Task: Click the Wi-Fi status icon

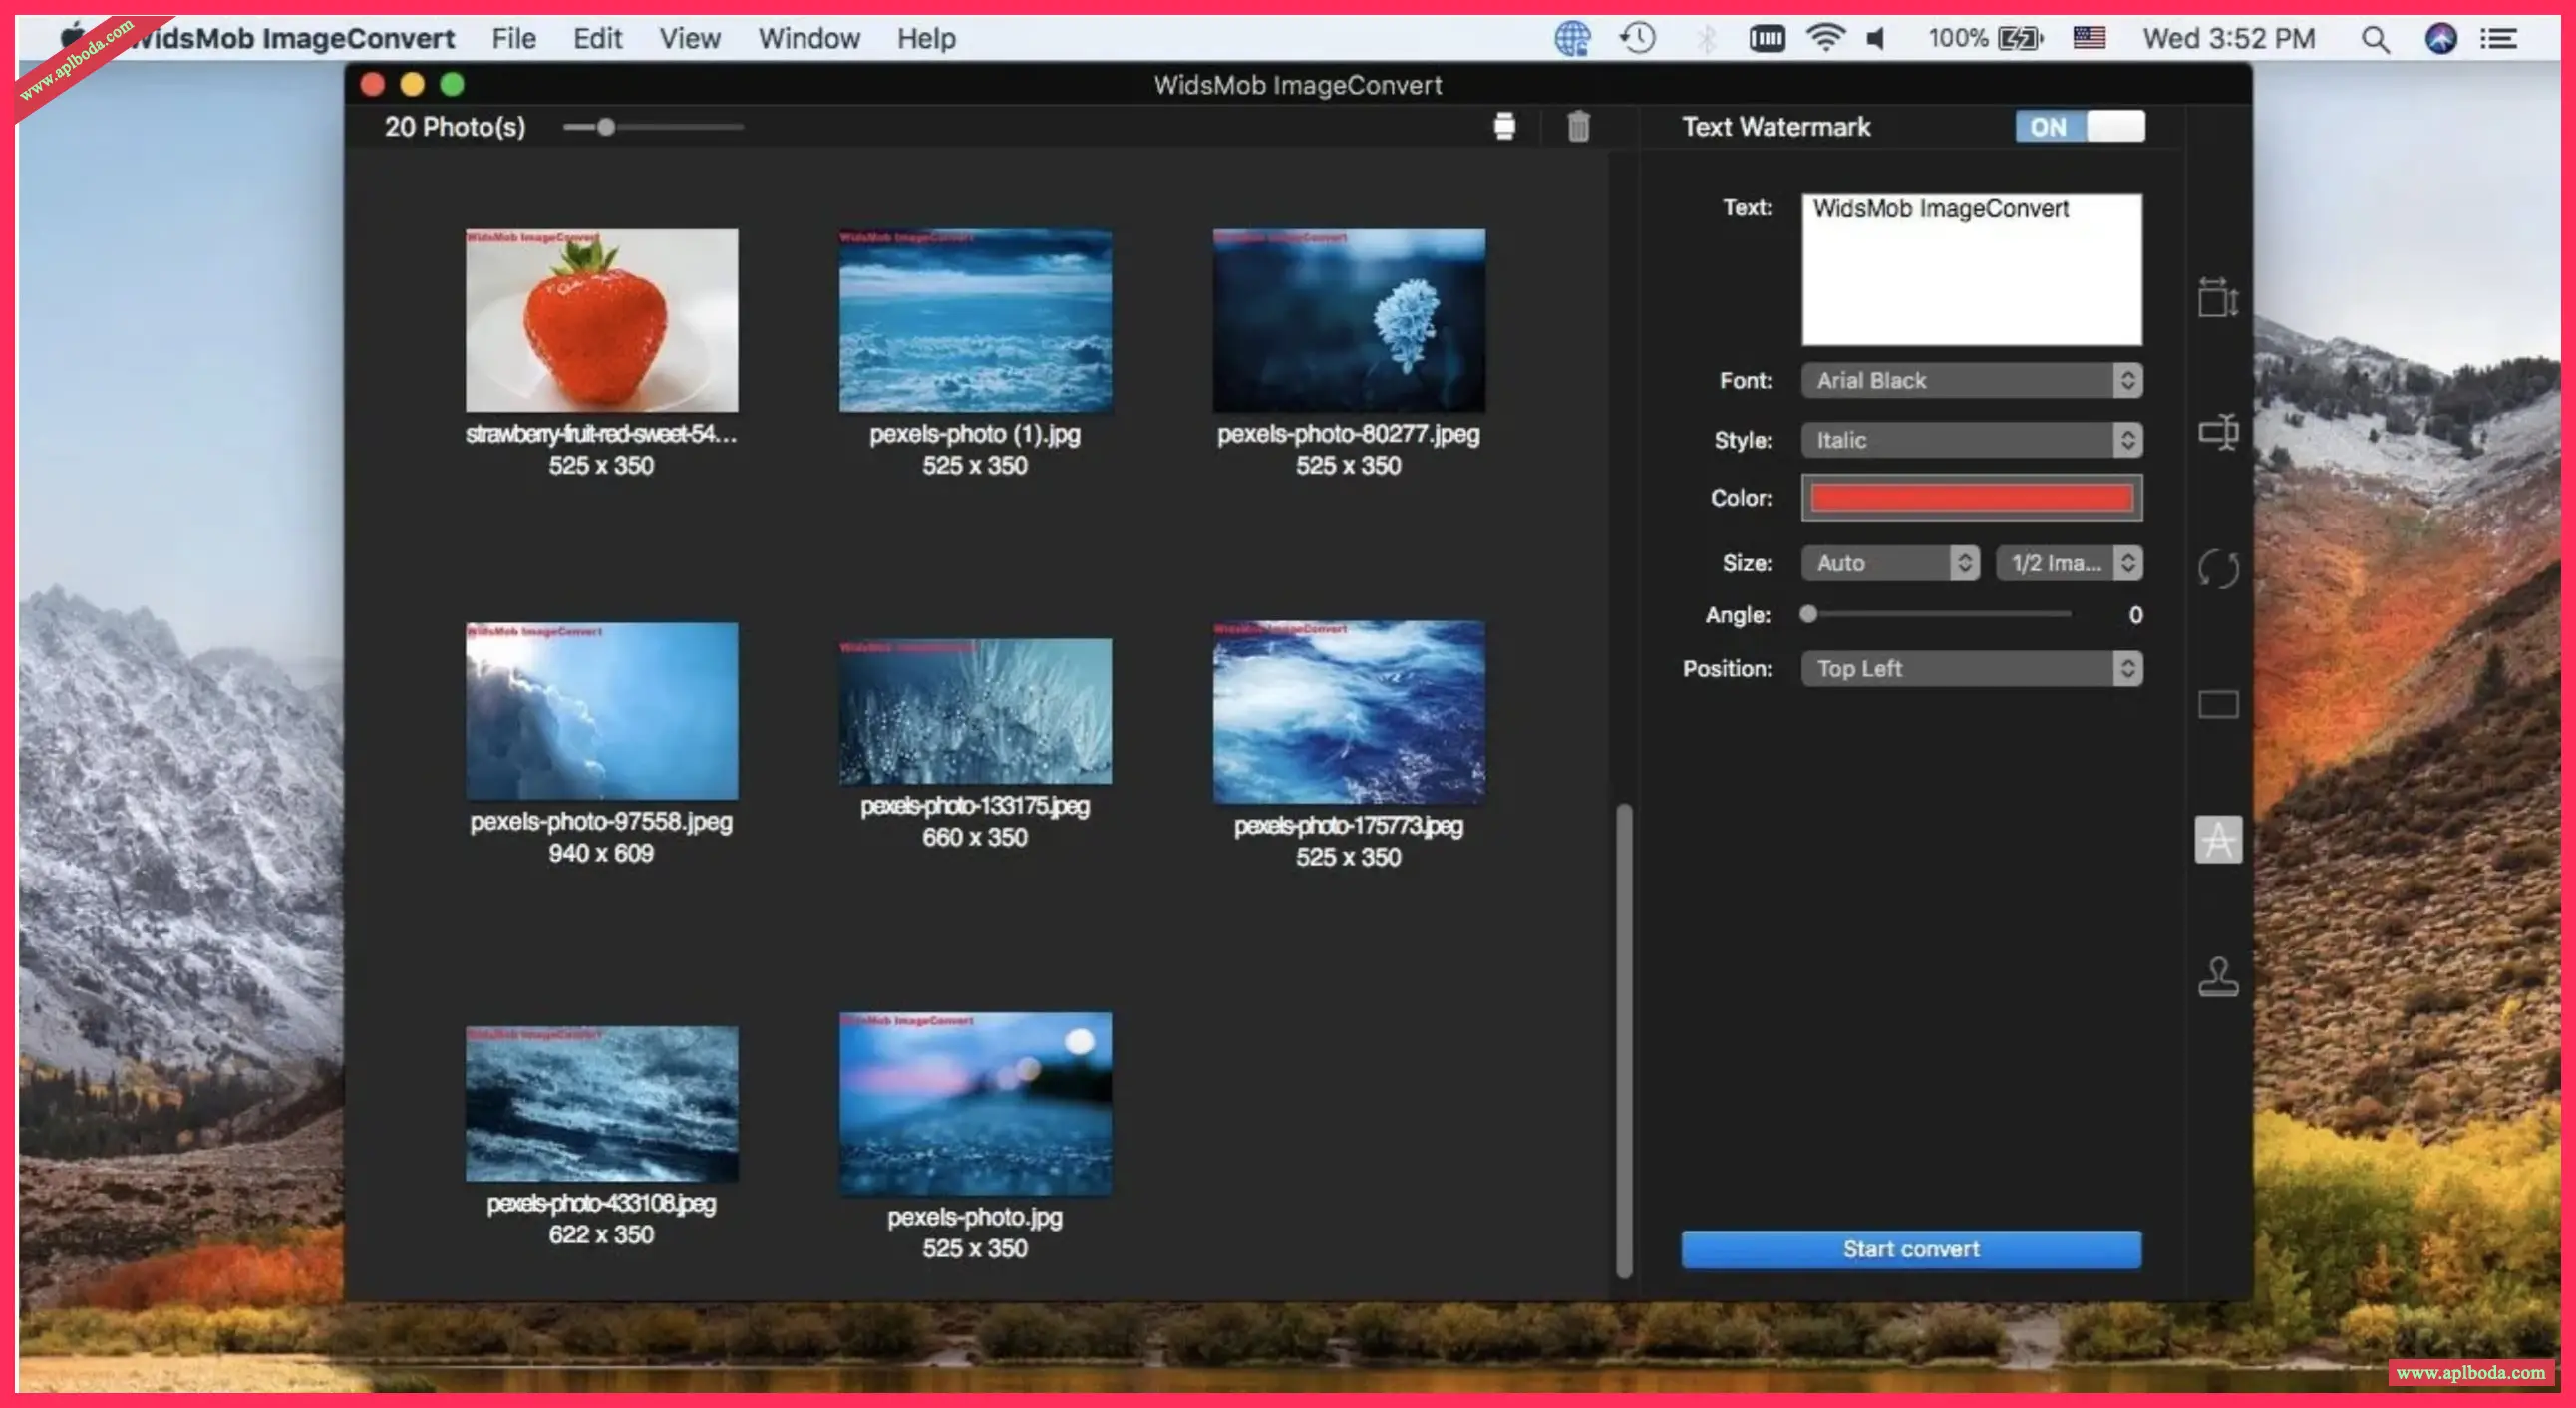Action: [x=1825, y=38]
